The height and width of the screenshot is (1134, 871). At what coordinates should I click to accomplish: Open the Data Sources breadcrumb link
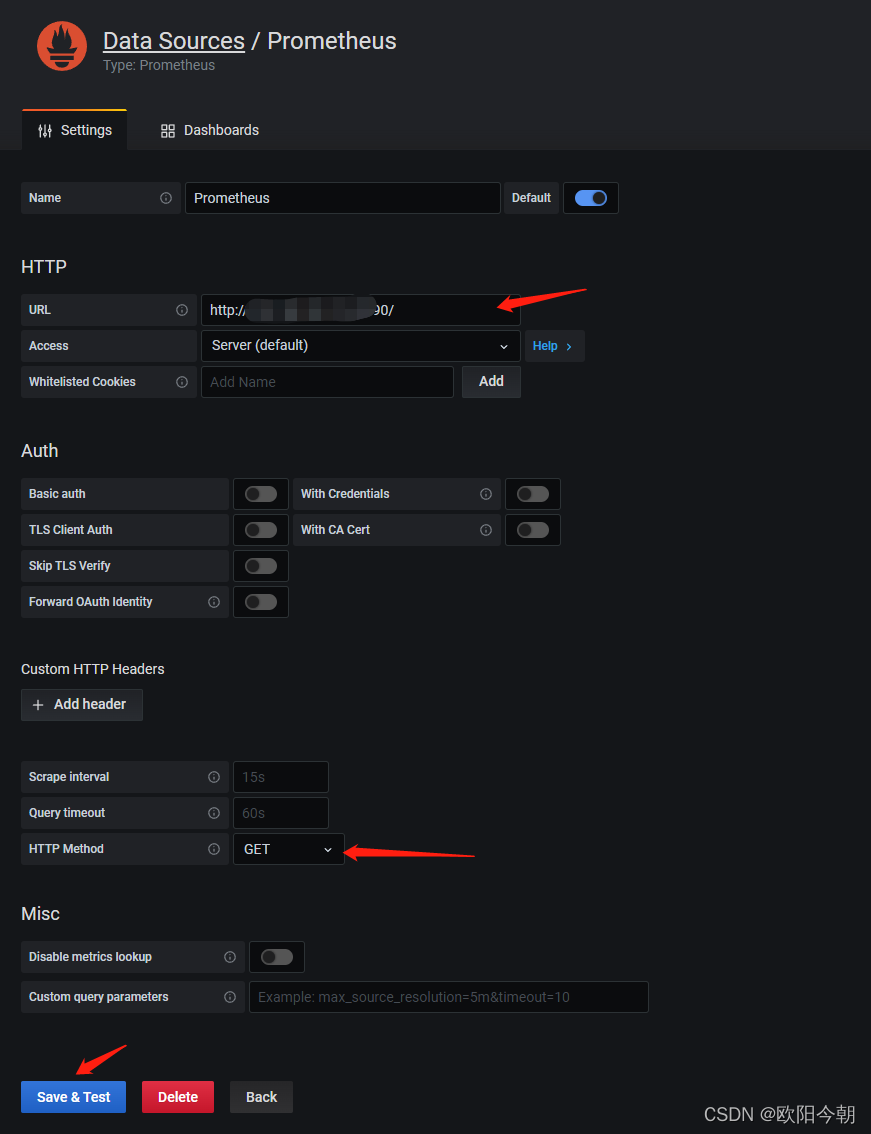(x=174, y=41)
